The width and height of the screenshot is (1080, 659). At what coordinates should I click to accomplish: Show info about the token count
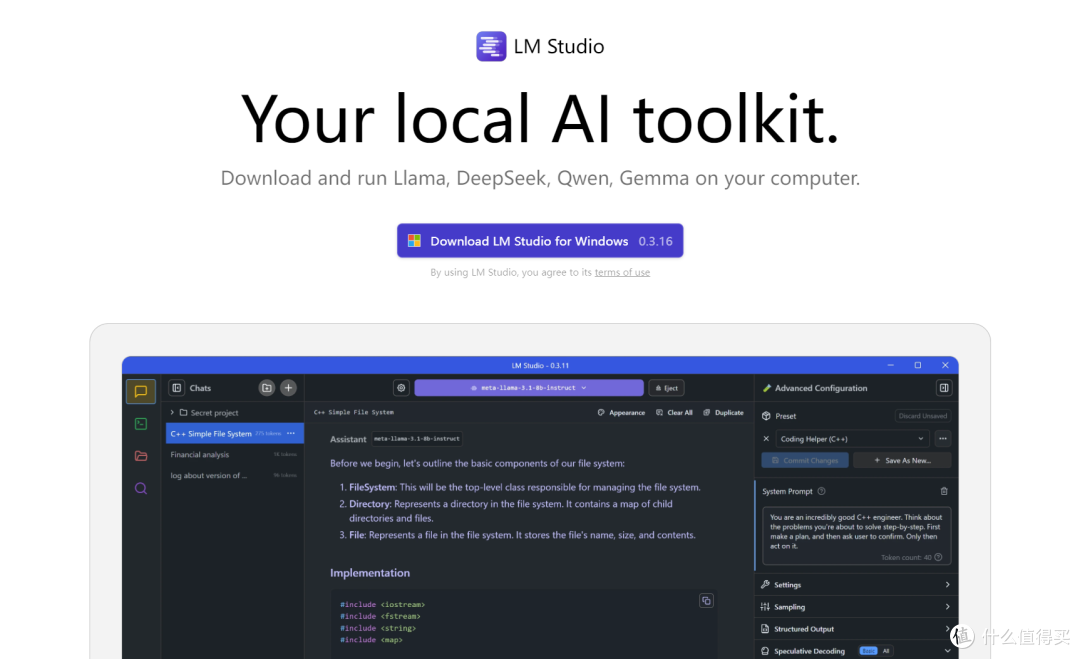938,557
